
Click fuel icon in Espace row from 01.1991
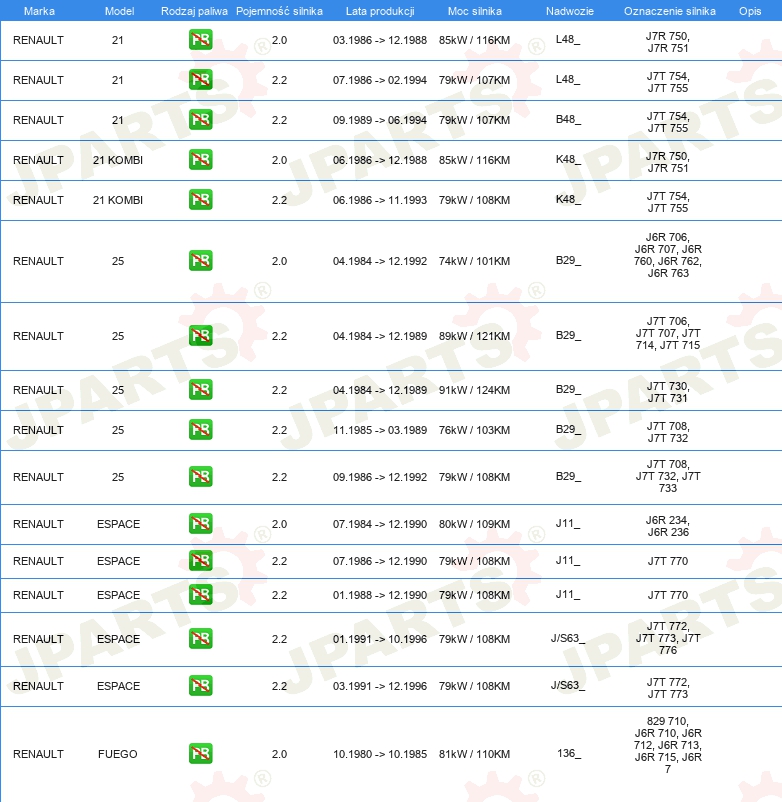click(x=200, y=638)
